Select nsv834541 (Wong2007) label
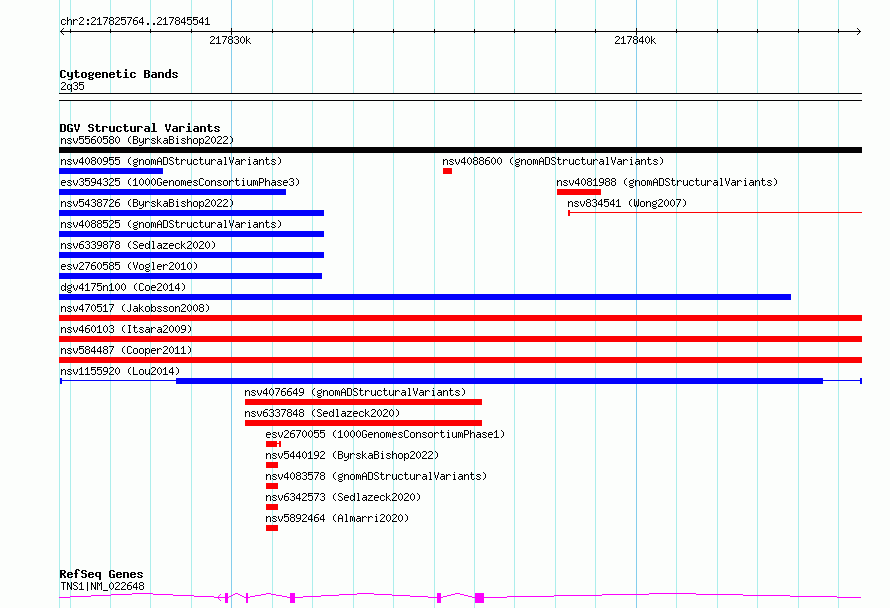Viewport: 890px width, 608px height. (627, 203)
